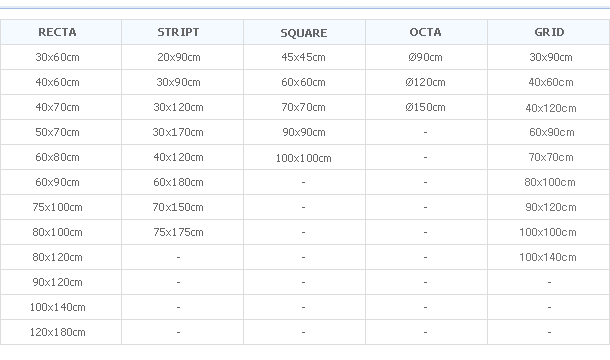This screenshot has width=610, height=360.
Task: Select the 45x45cm cell under SQUARE
Action: (x=304, y=57)
